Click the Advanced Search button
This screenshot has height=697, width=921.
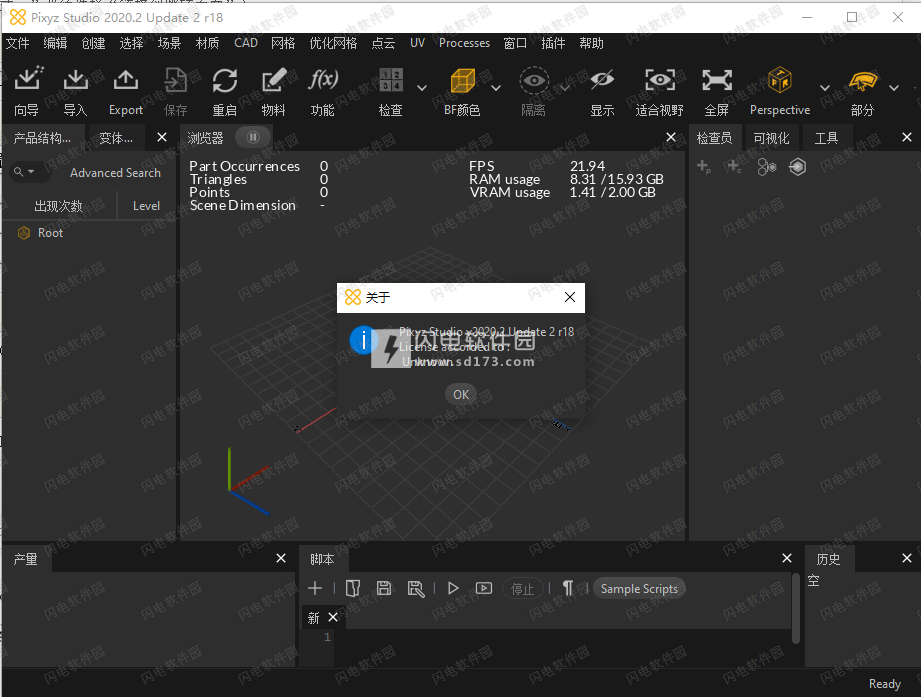pyautogui.click(x=115, y=173)
